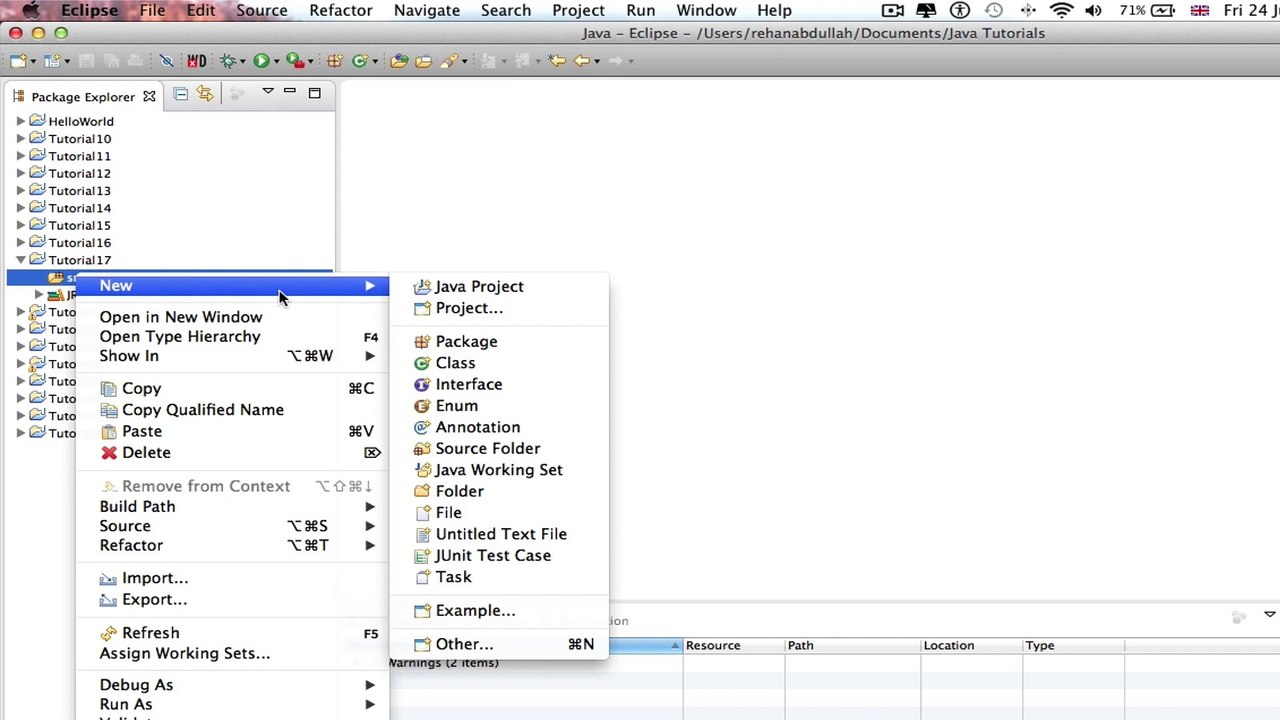Open the Back history dropdown arrow

click(x=597, y=61)
